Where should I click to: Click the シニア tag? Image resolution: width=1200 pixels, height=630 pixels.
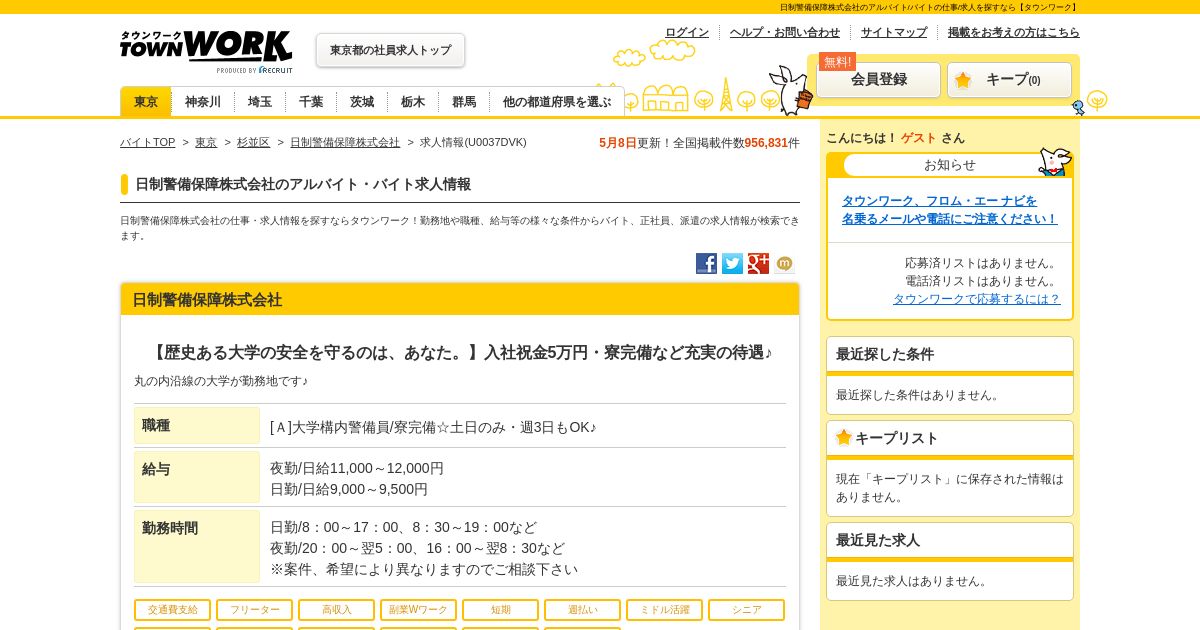click(x=746, y=610)
